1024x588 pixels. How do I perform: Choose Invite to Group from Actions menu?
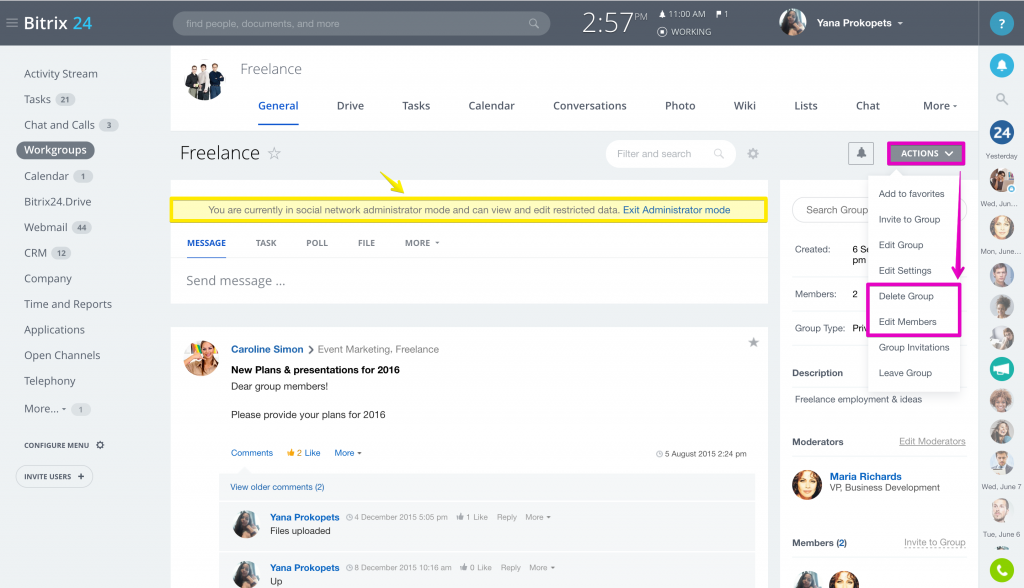pos(909,220)
